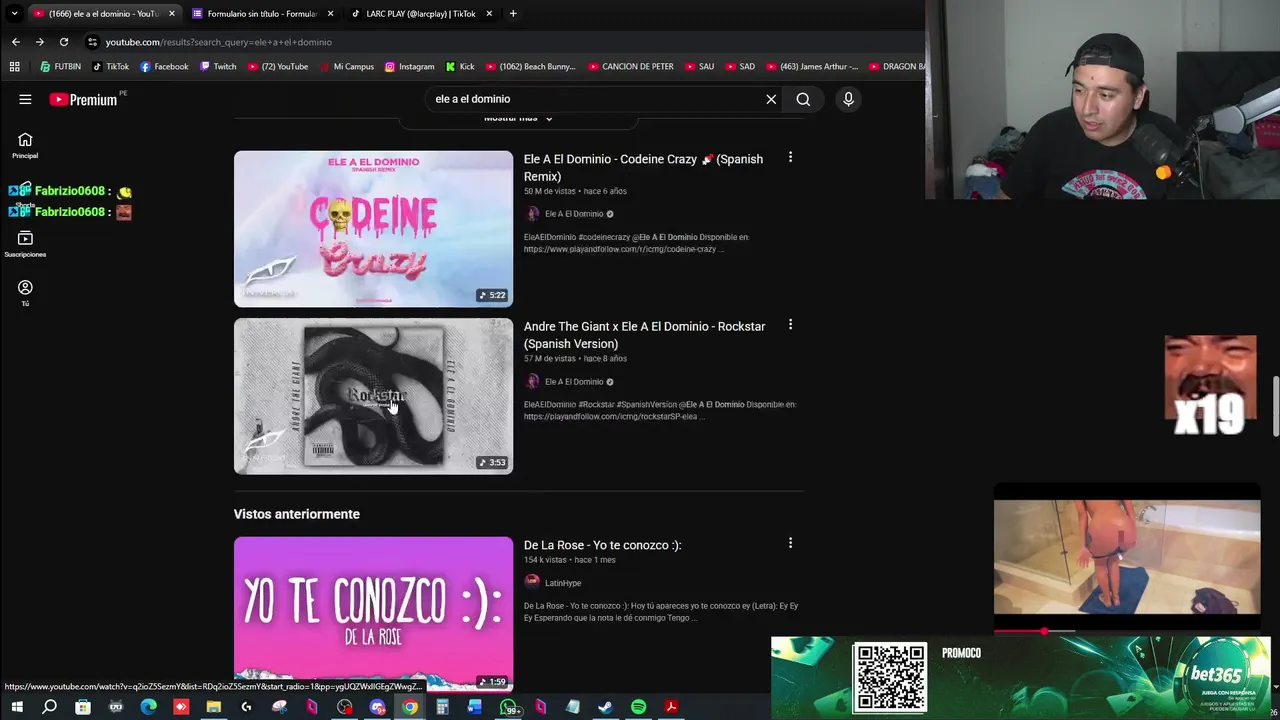Activate voice search microphone button
Image resolution: width=1280 pixels, height=720 pixels.
[x=848, y=99]
